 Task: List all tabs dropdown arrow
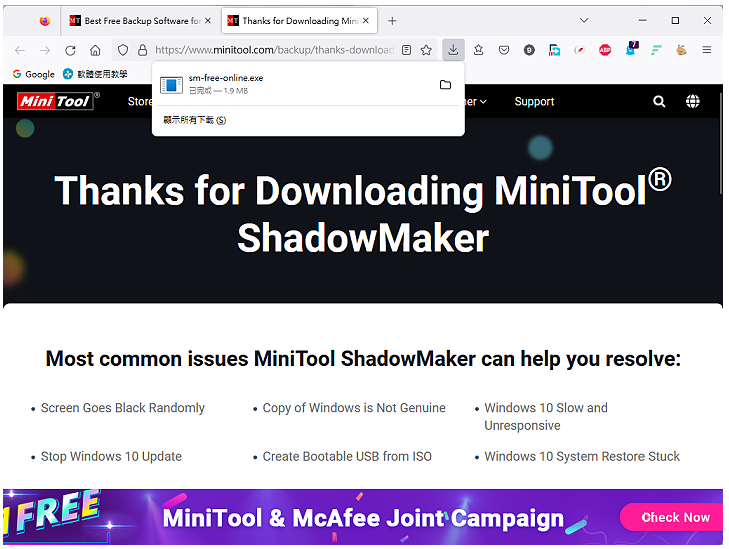pyautogui.click(x=584, y=20)
